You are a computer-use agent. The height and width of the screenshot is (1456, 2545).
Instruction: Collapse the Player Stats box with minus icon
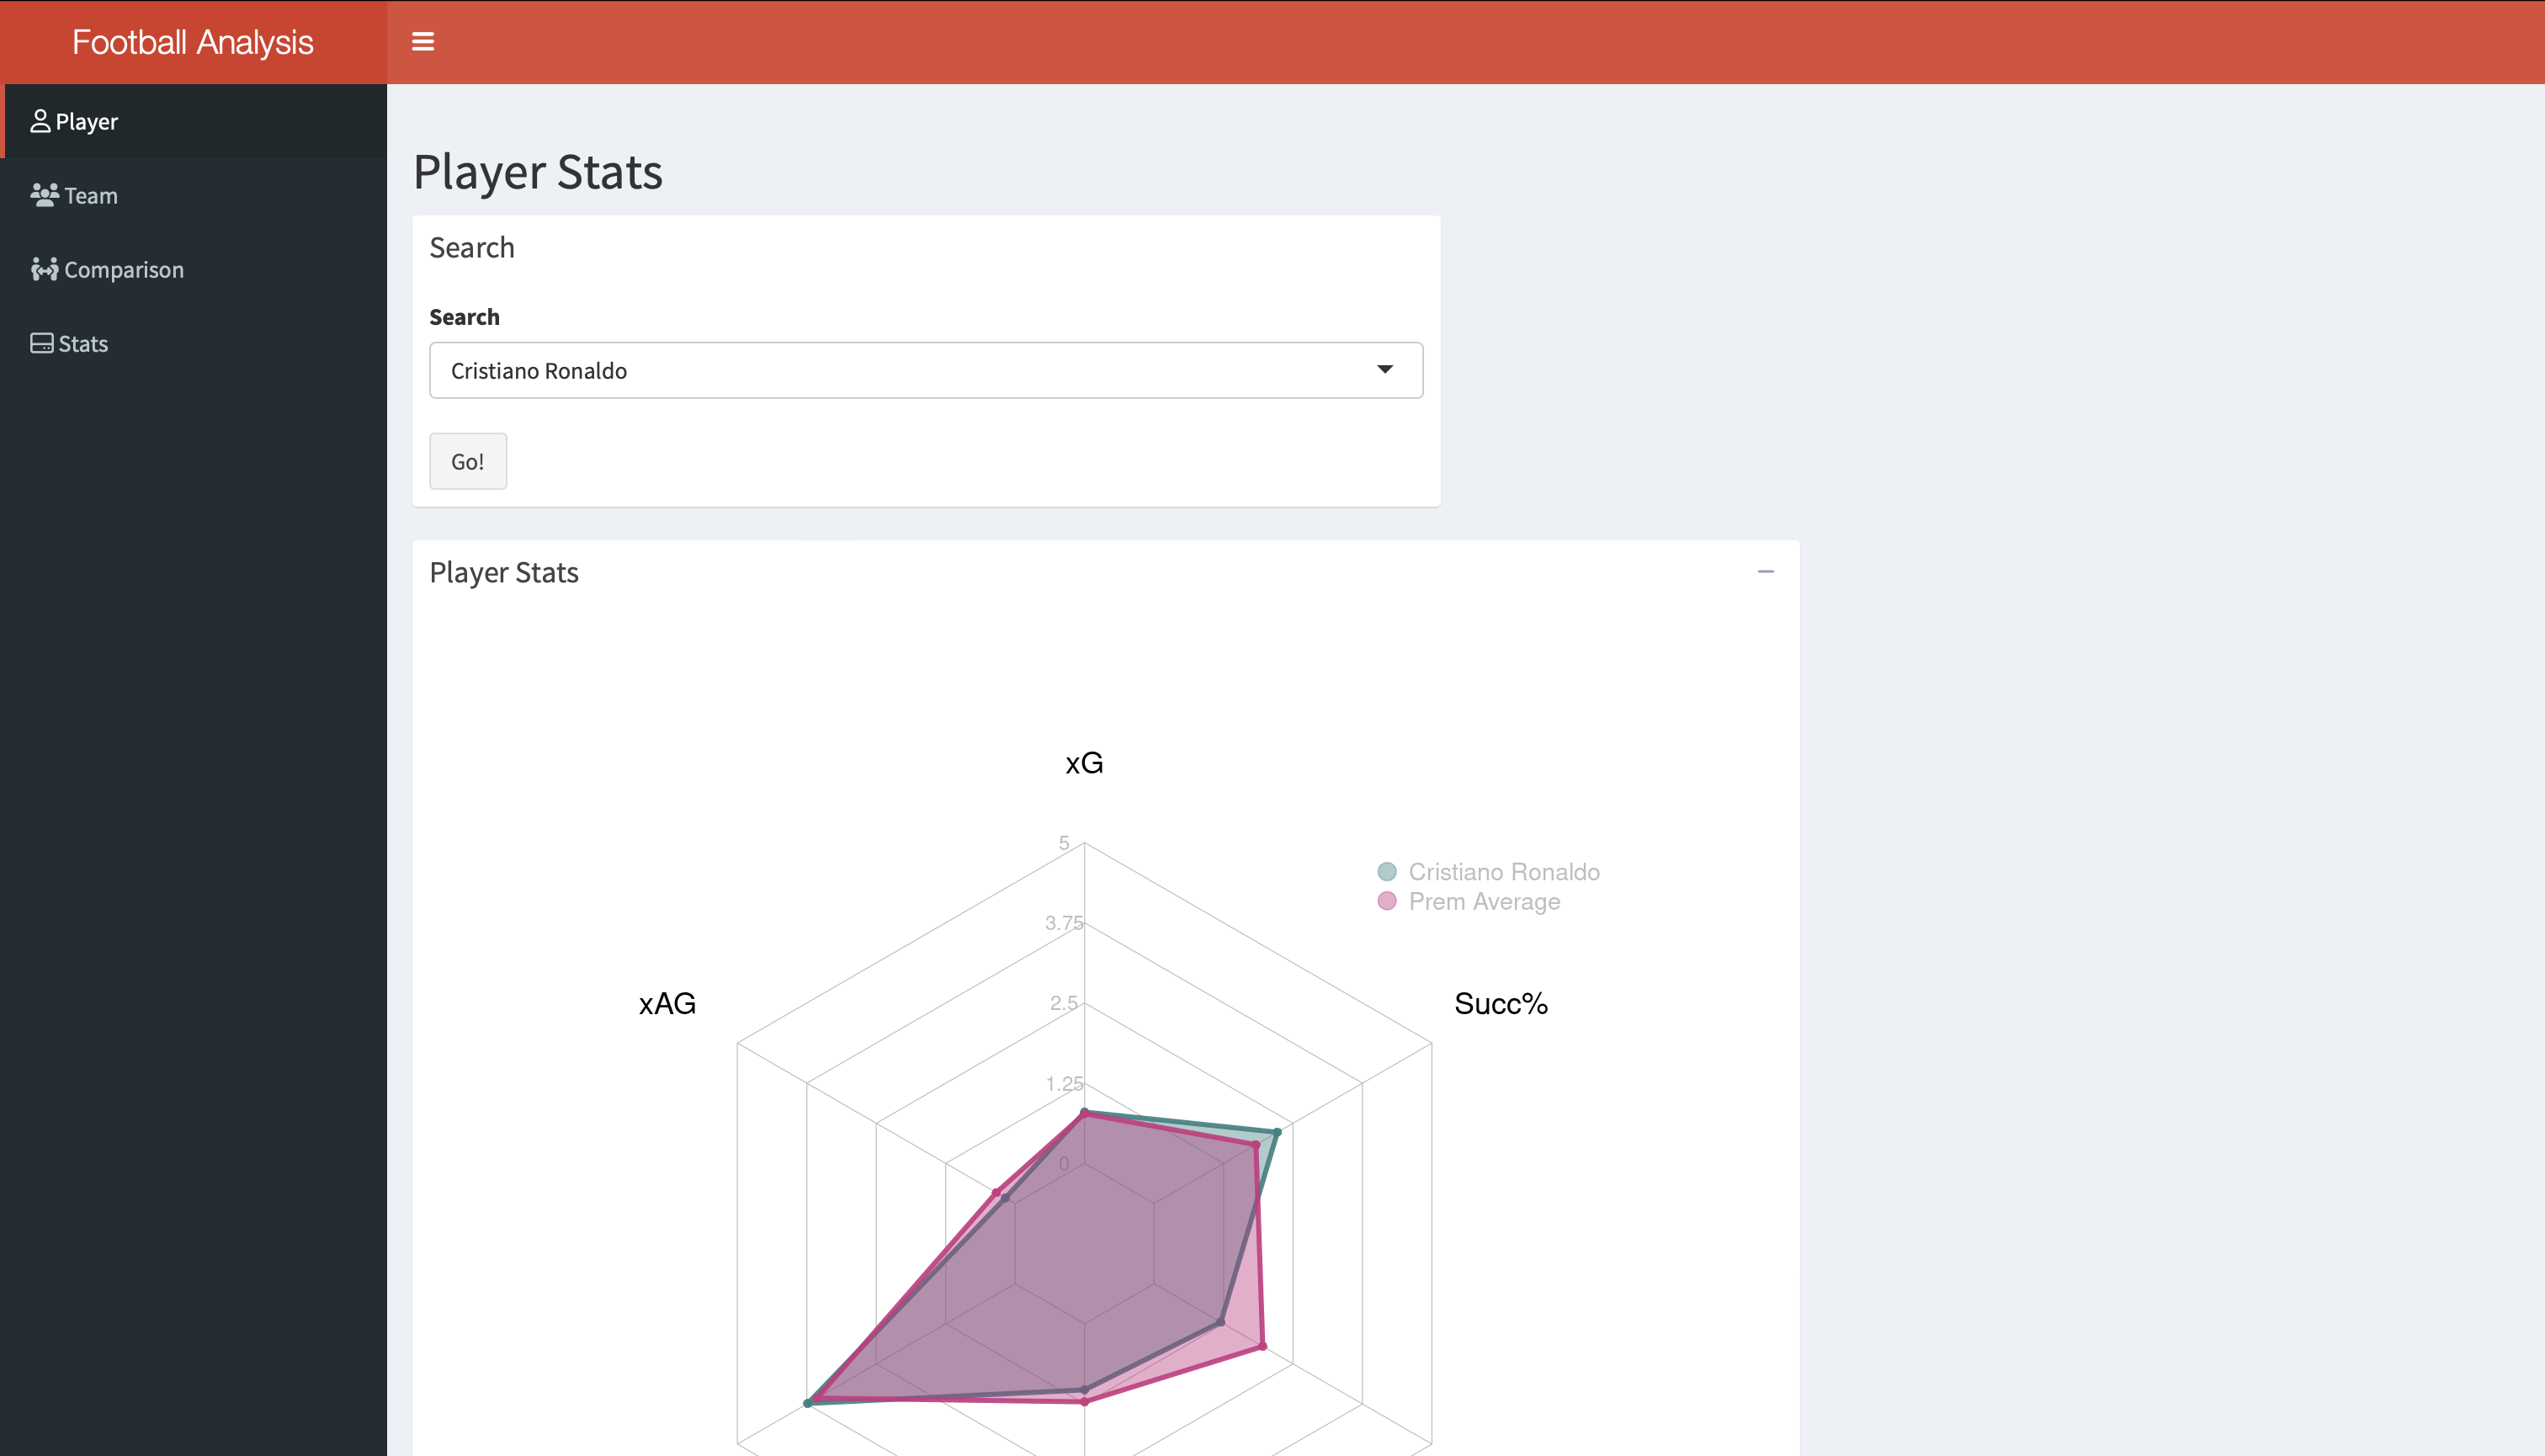1765,572
